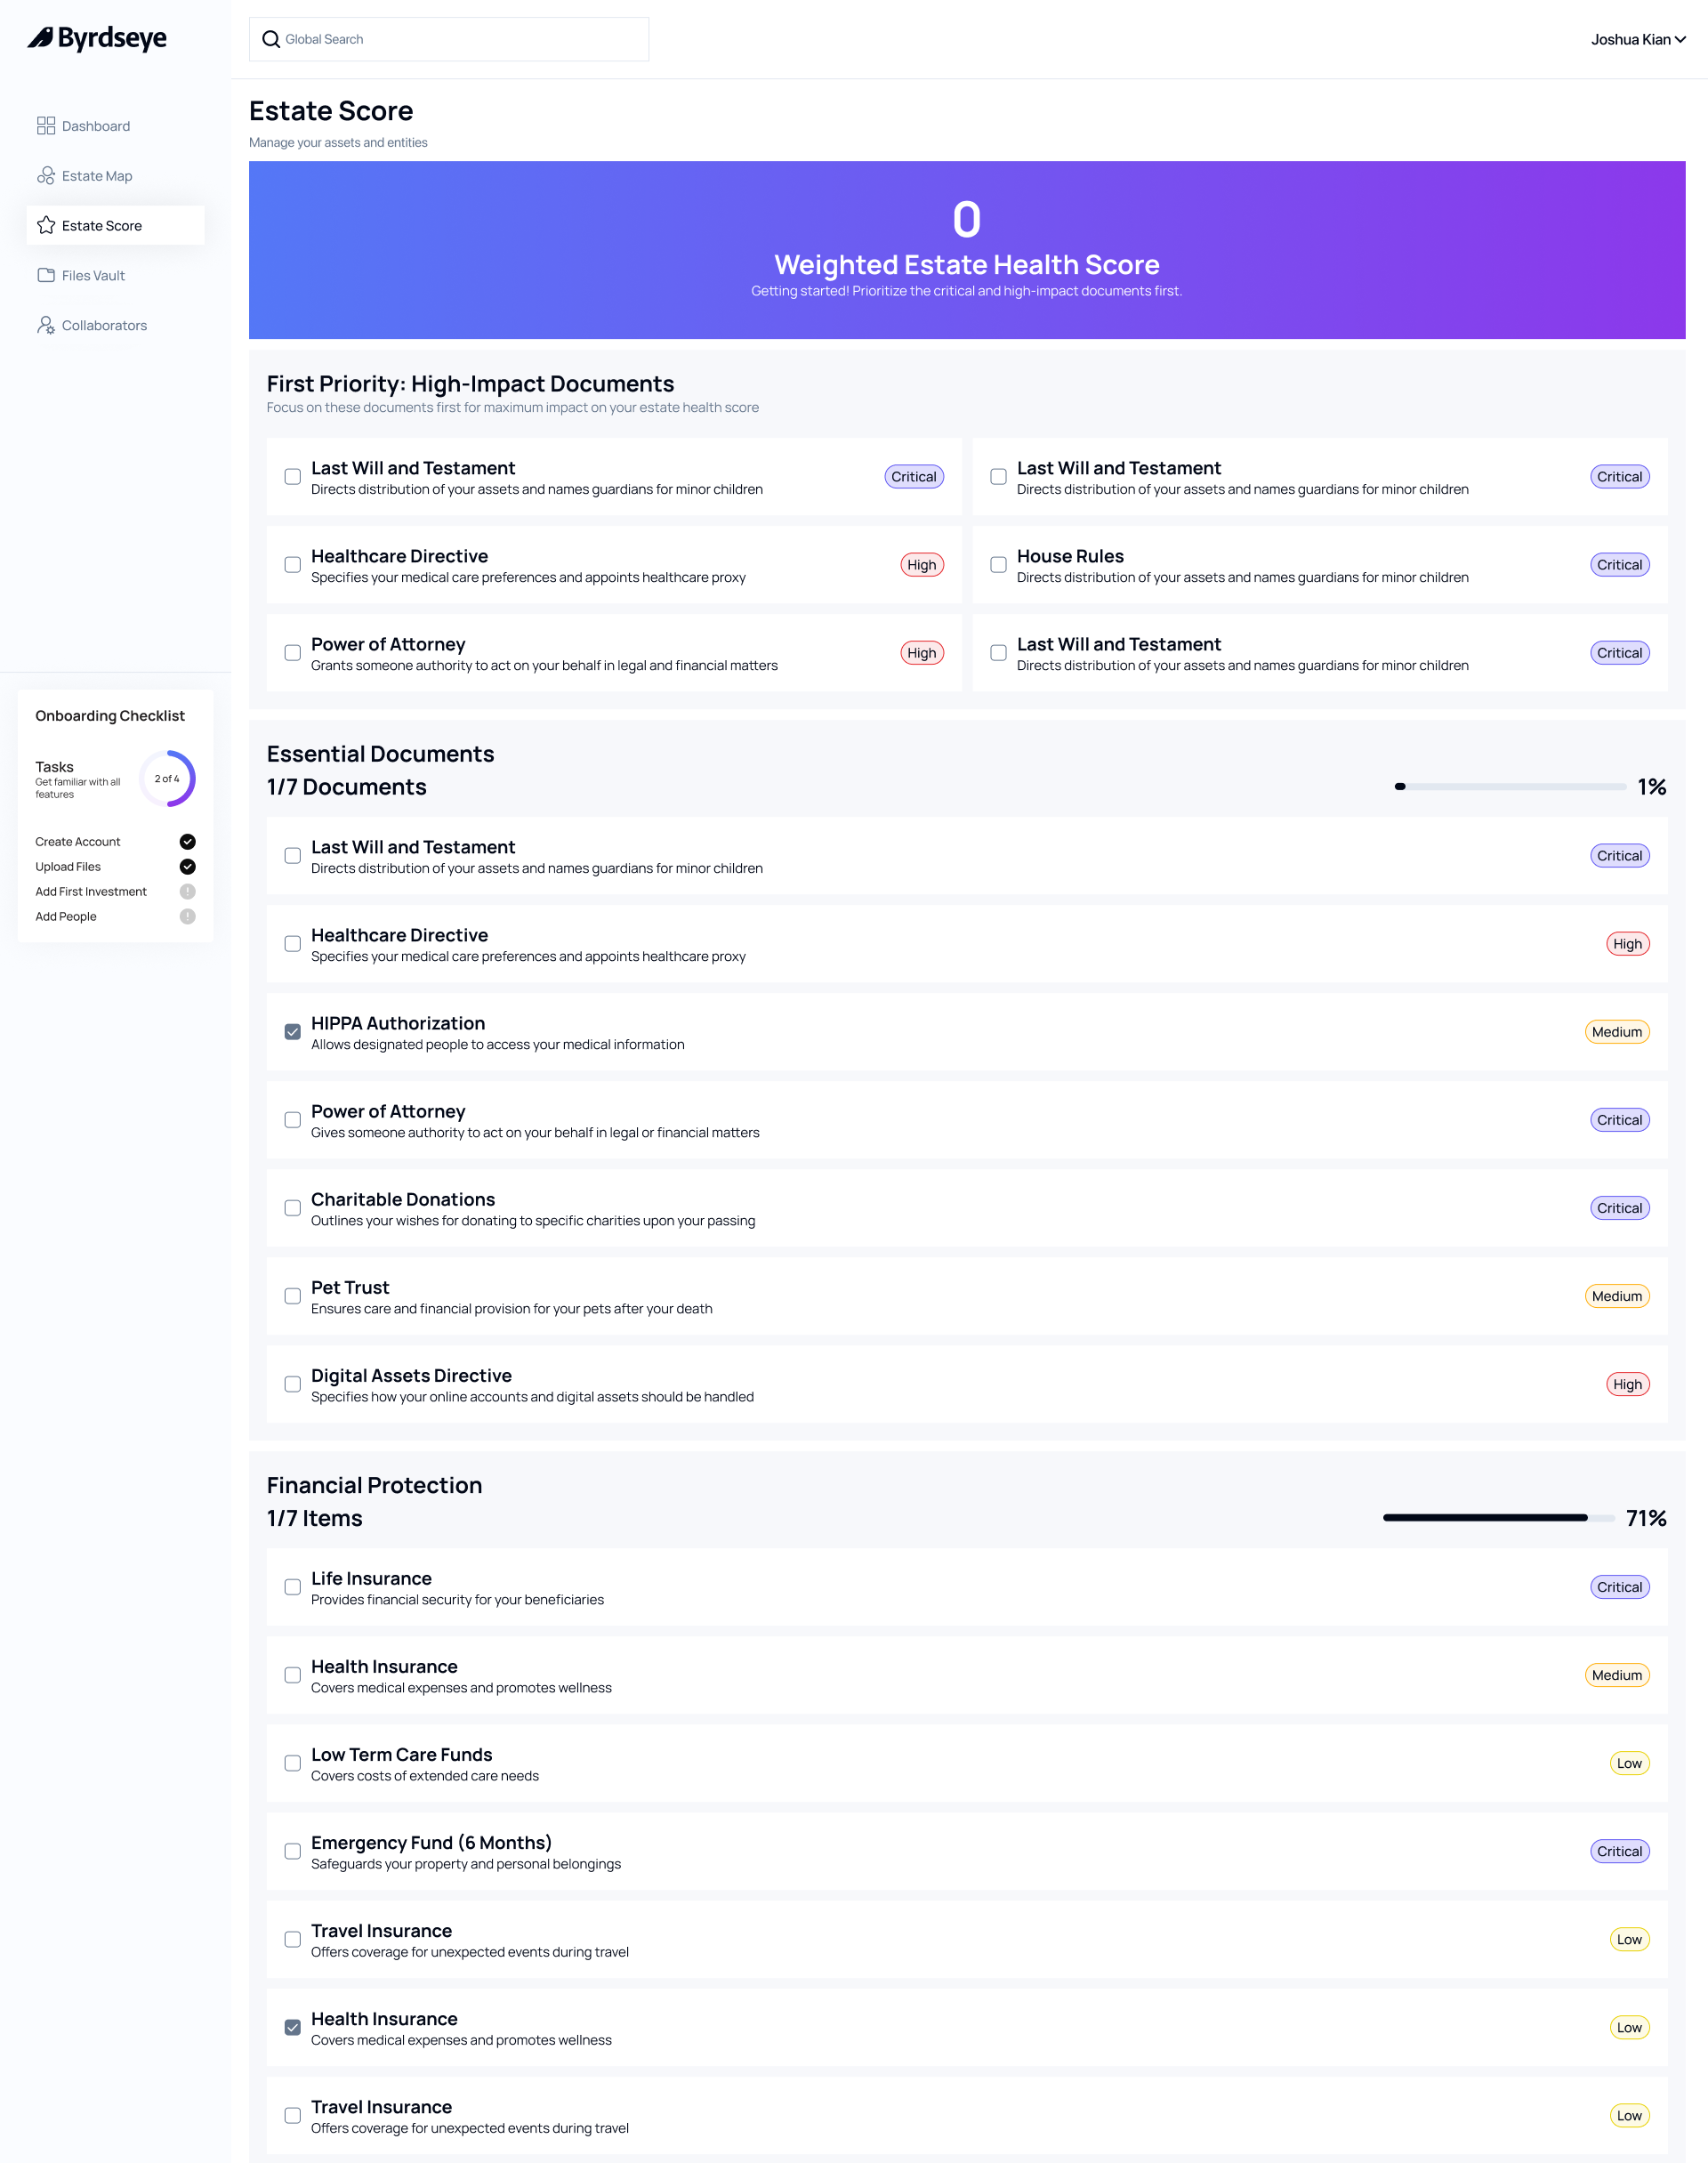Check the Low Term Care Funds checkbox
The width and height of the screenshot is (1708, 2163).
pos(292,1763)
